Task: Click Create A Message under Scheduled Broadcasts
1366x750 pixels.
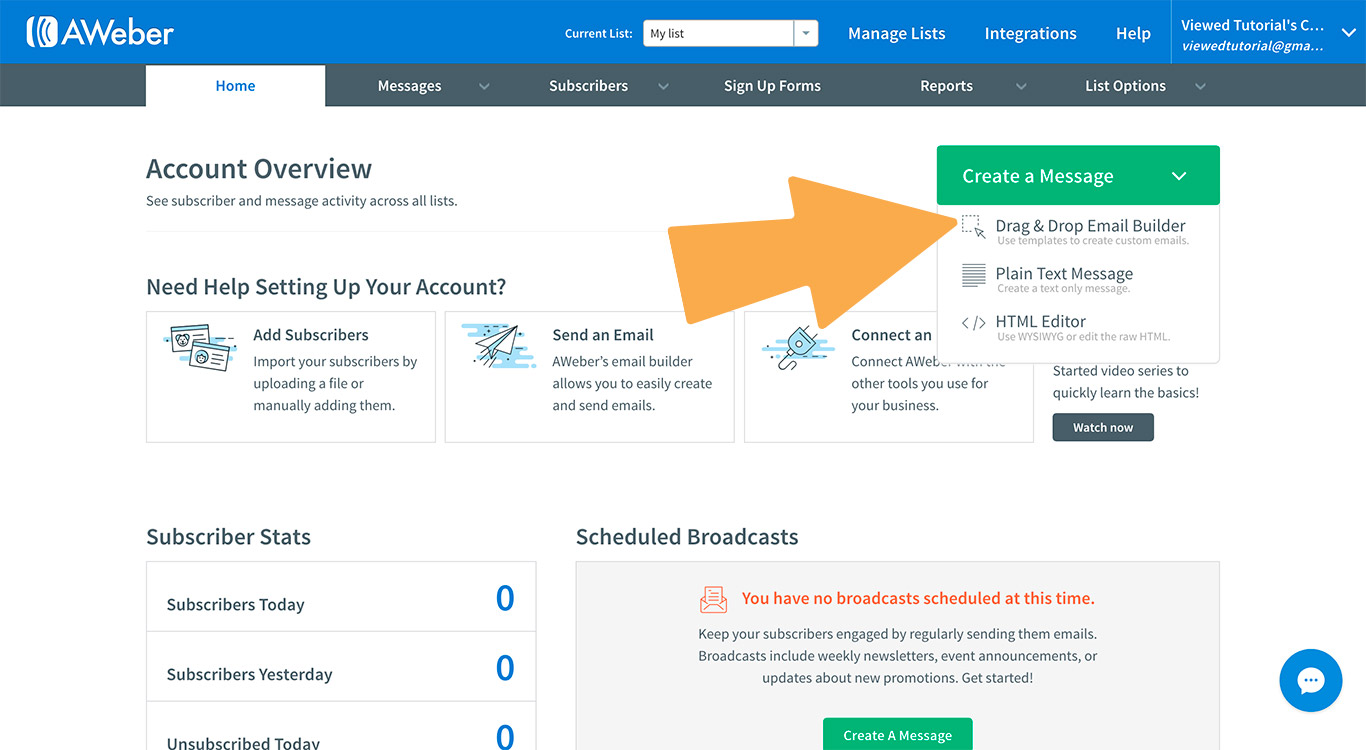Action: [897, 735]
